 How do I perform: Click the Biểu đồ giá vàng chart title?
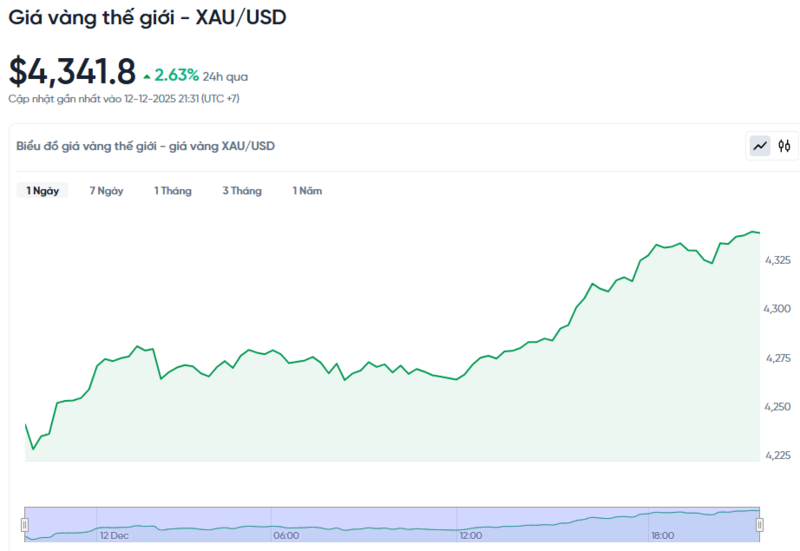(x=145, y=146)
